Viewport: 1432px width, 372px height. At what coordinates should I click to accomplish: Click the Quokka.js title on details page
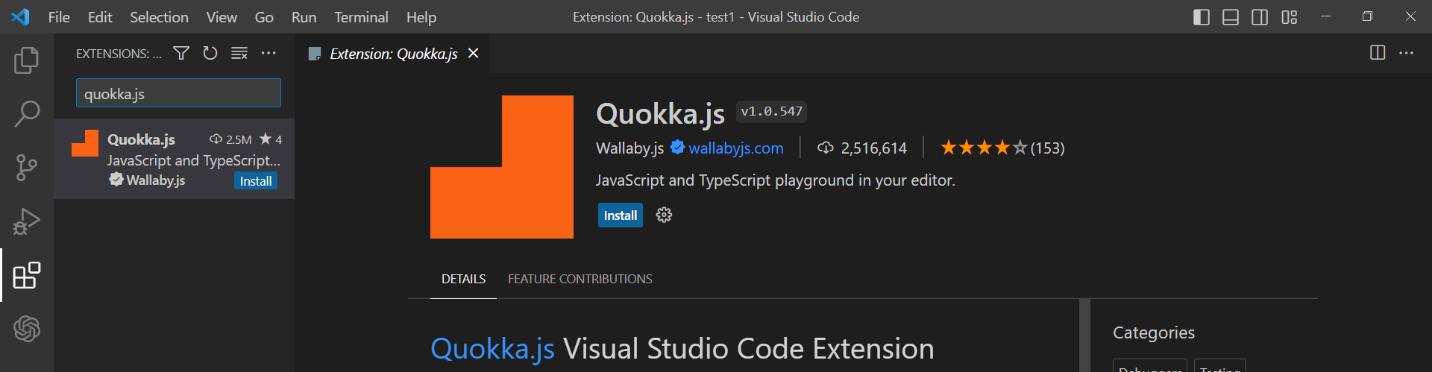[660, 113]
